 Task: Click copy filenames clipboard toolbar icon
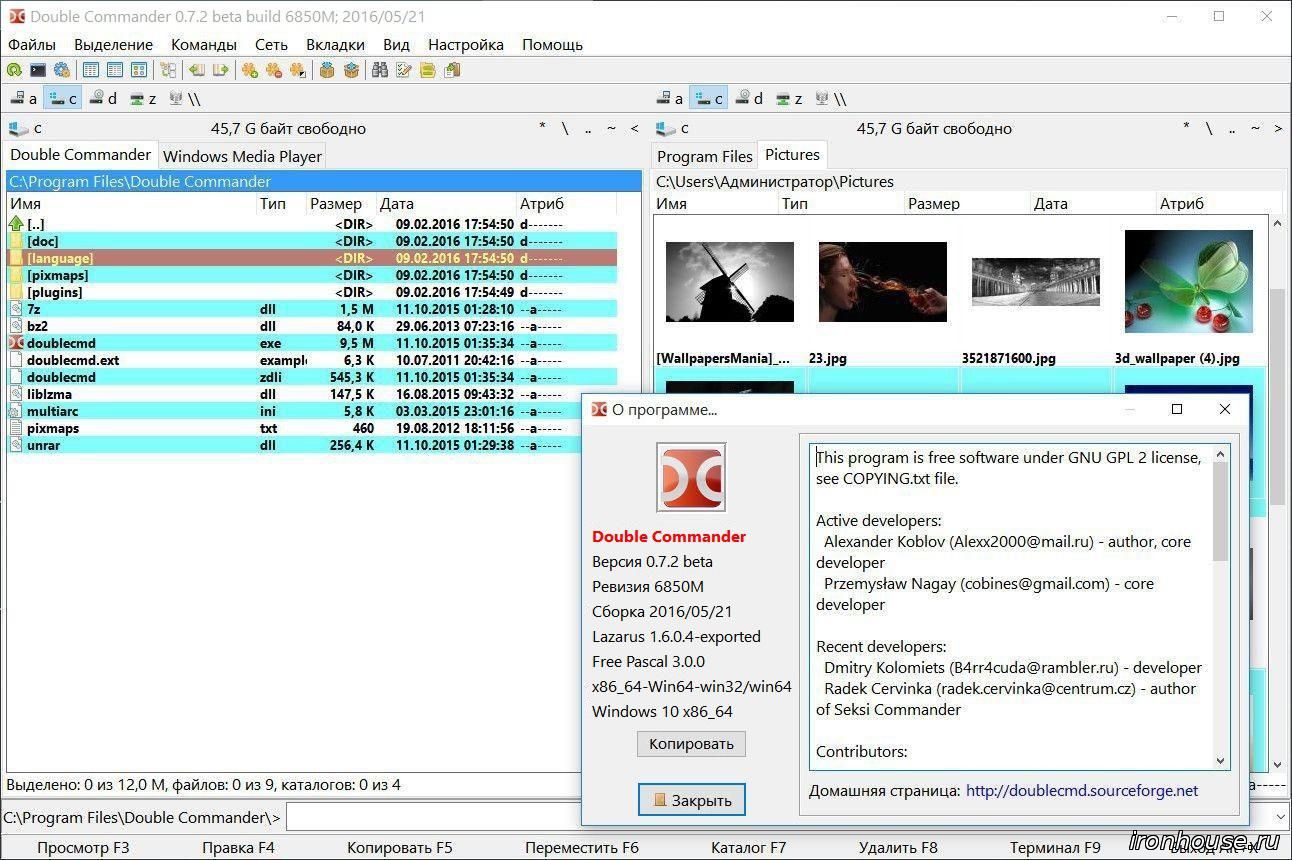coord(452,70)
